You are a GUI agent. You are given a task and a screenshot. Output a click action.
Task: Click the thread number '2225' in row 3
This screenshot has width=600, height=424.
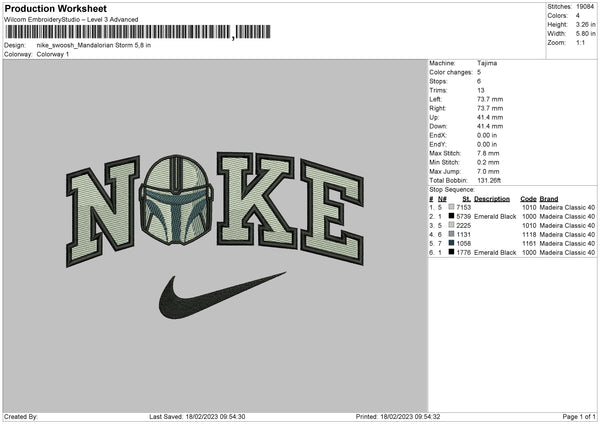pos(463,225)
